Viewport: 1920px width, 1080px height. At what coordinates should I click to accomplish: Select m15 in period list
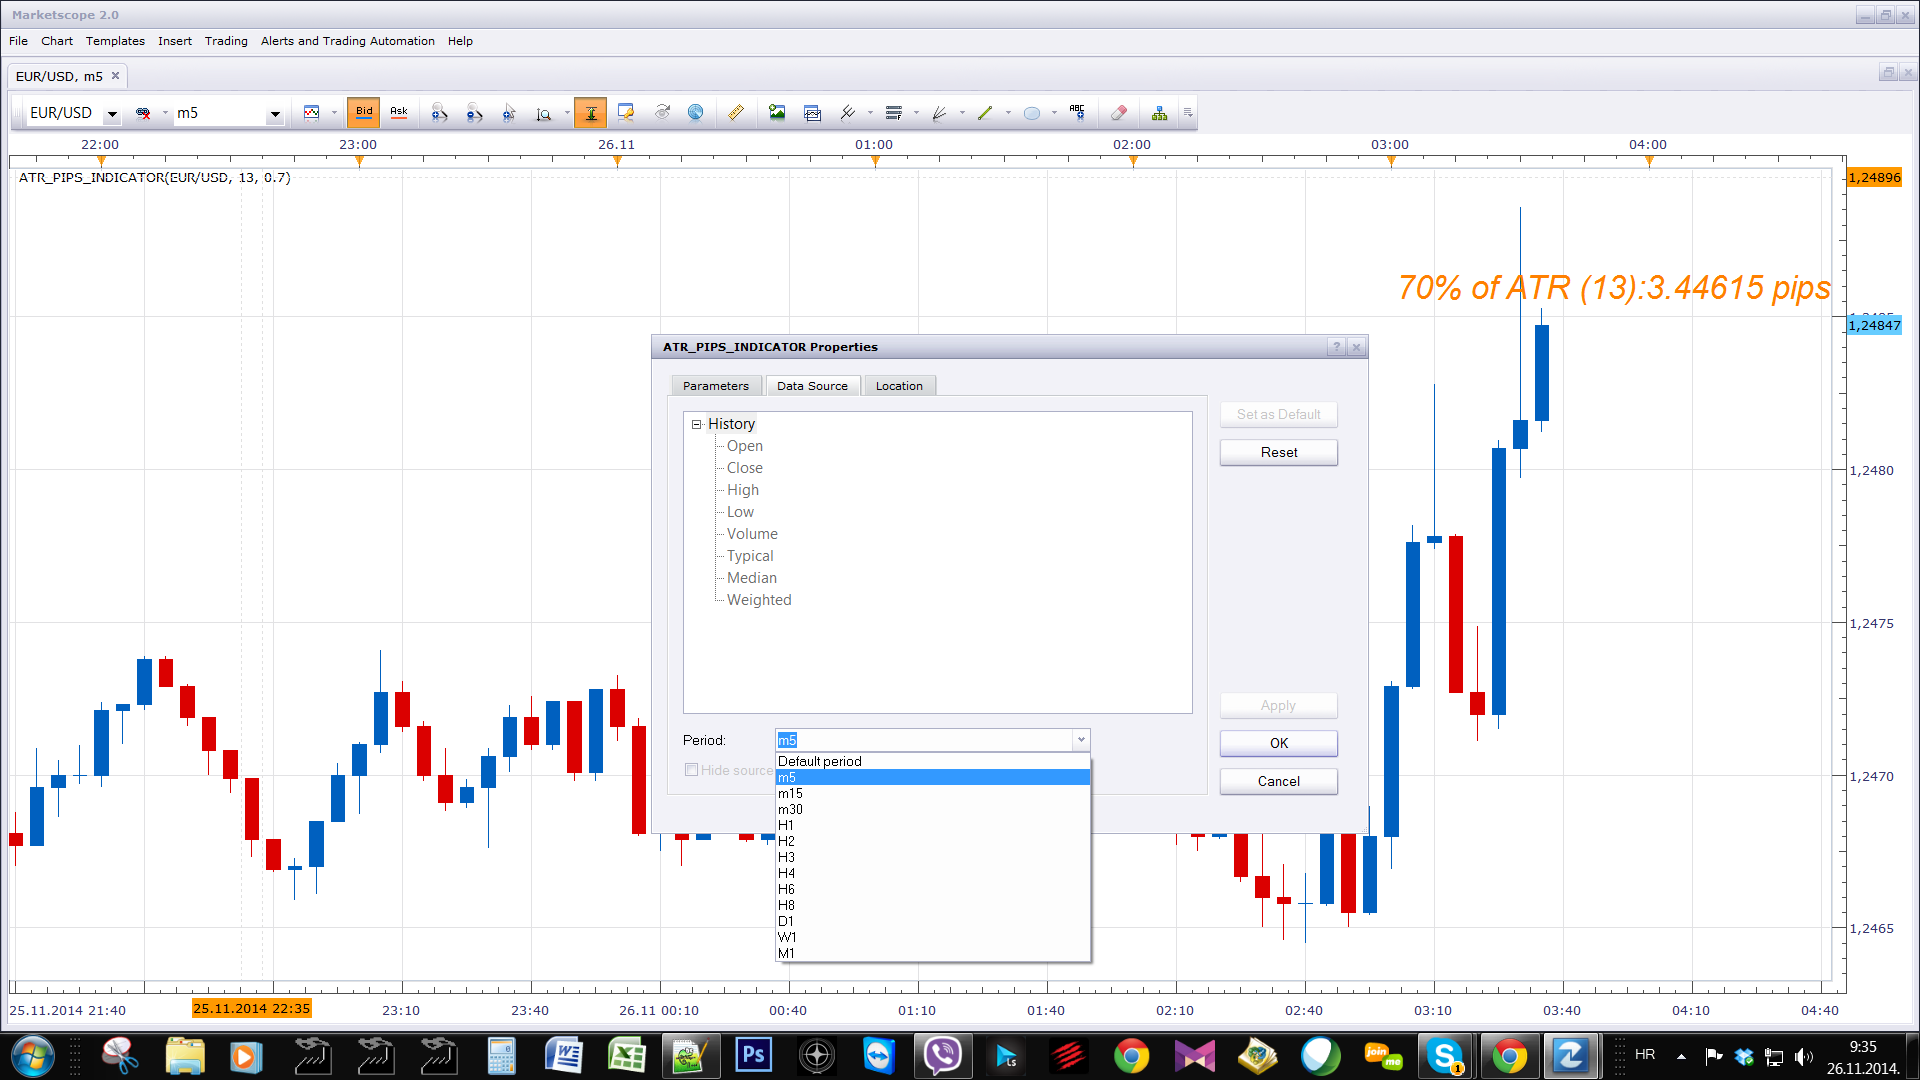click(x=932, y=793)
